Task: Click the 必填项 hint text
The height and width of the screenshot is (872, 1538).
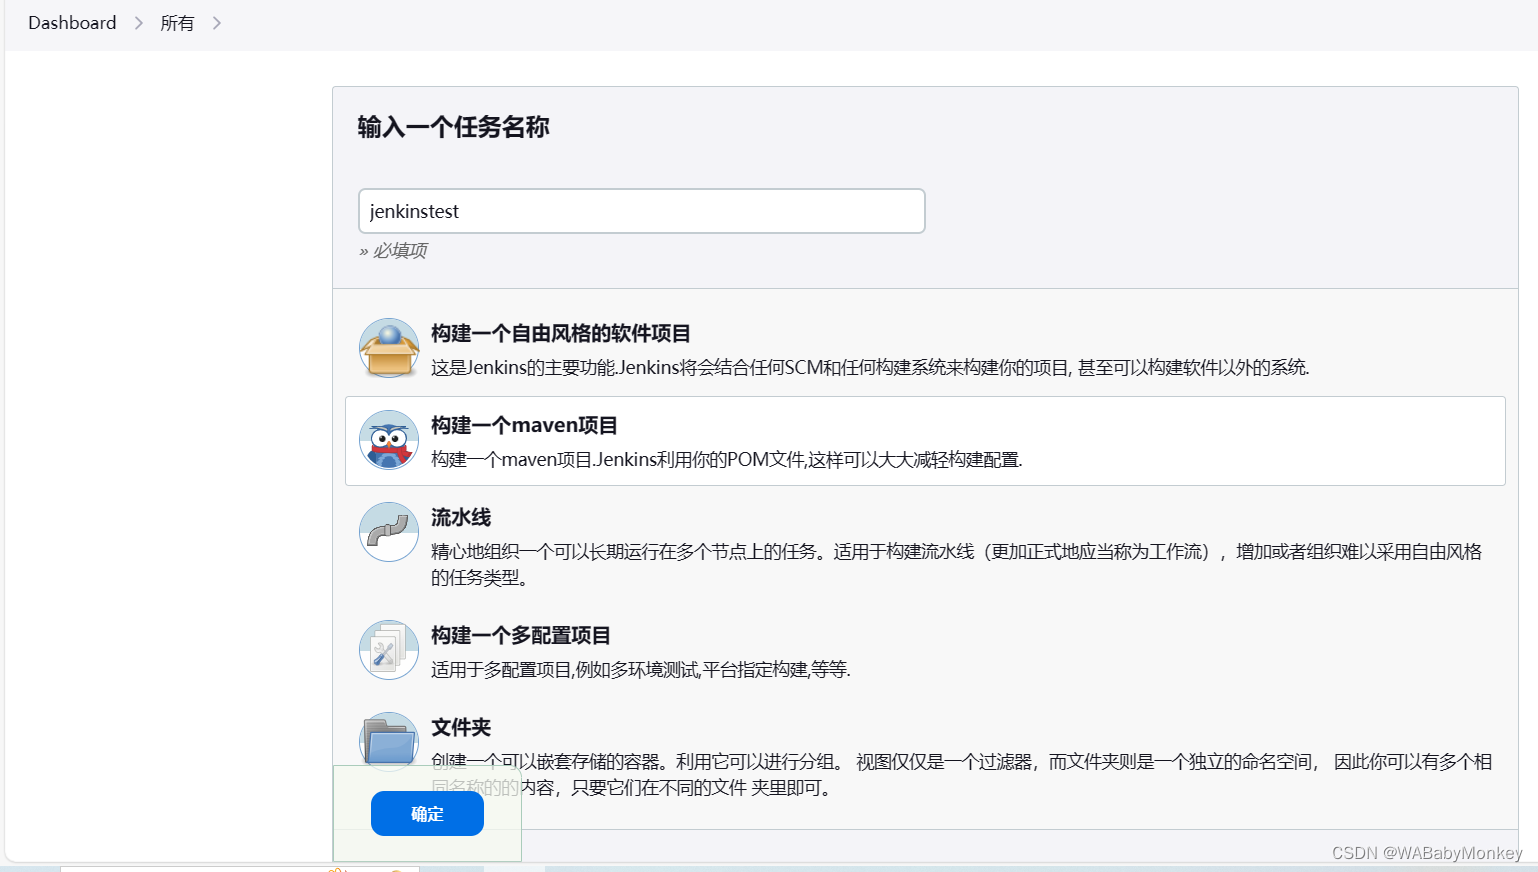Action: [x=393, y=250]
